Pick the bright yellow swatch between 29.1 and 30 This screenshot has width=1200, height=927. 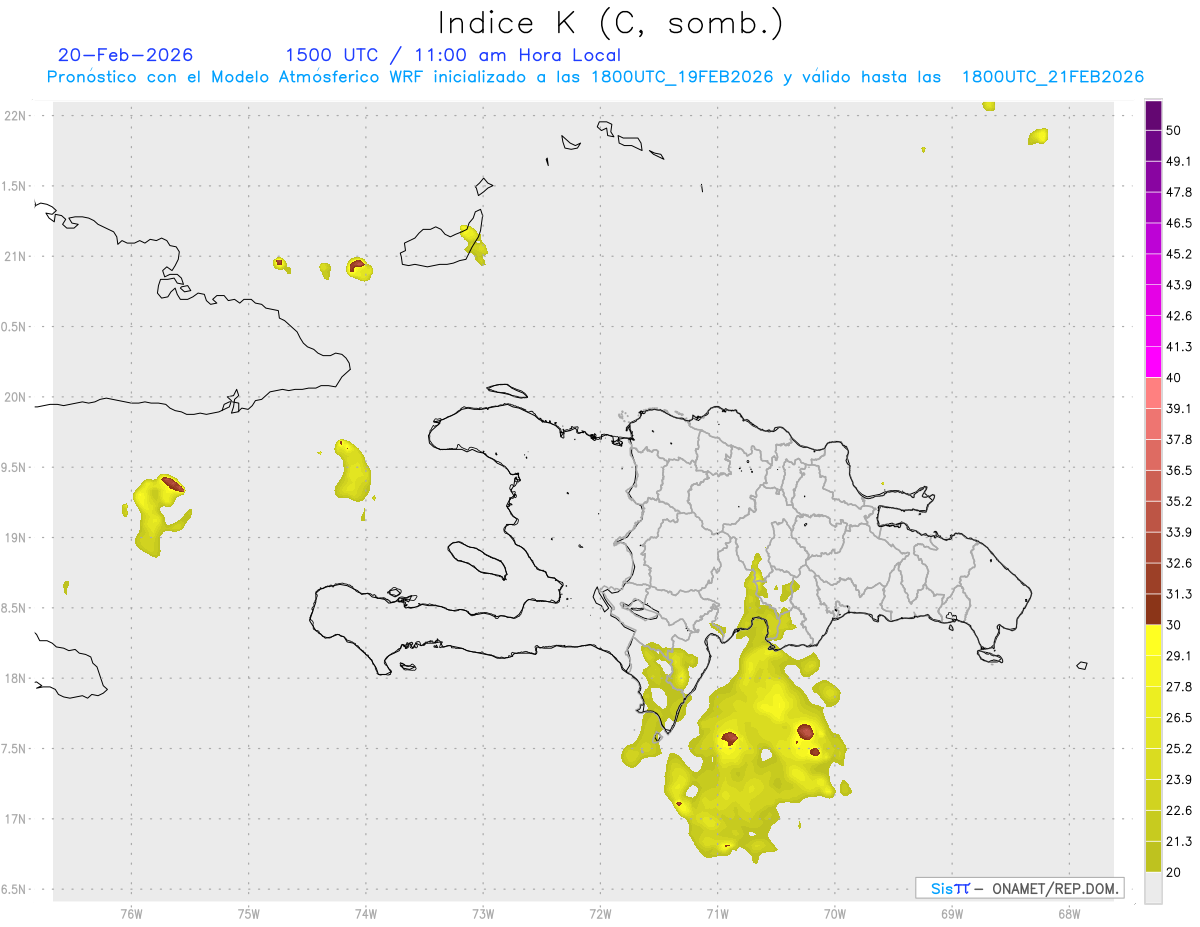point(1153,640)
